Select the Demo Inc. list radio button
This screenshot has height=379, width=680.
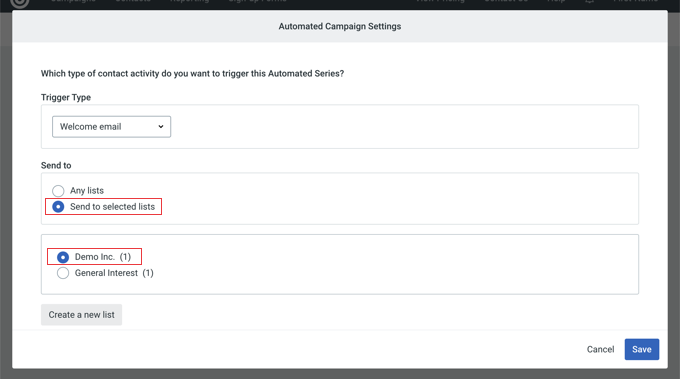(x=63, y=257)
